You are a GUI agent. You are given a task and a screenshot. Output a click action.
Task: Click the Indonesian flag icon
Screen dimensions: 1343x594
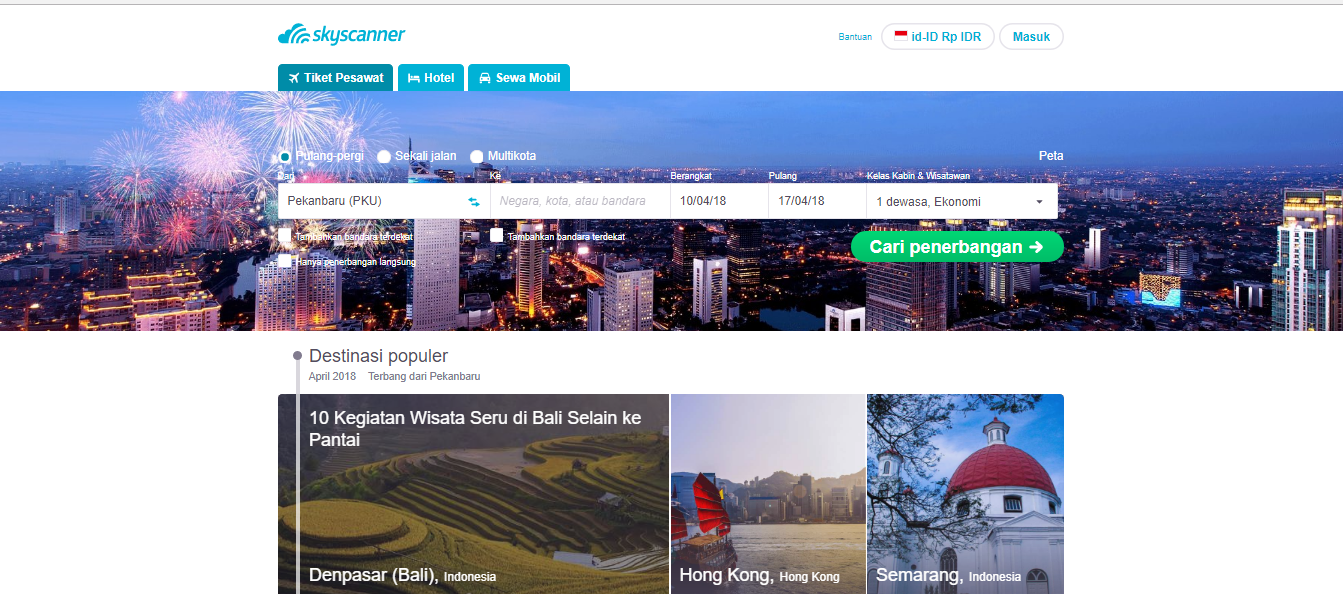click(x=901, y=36)
